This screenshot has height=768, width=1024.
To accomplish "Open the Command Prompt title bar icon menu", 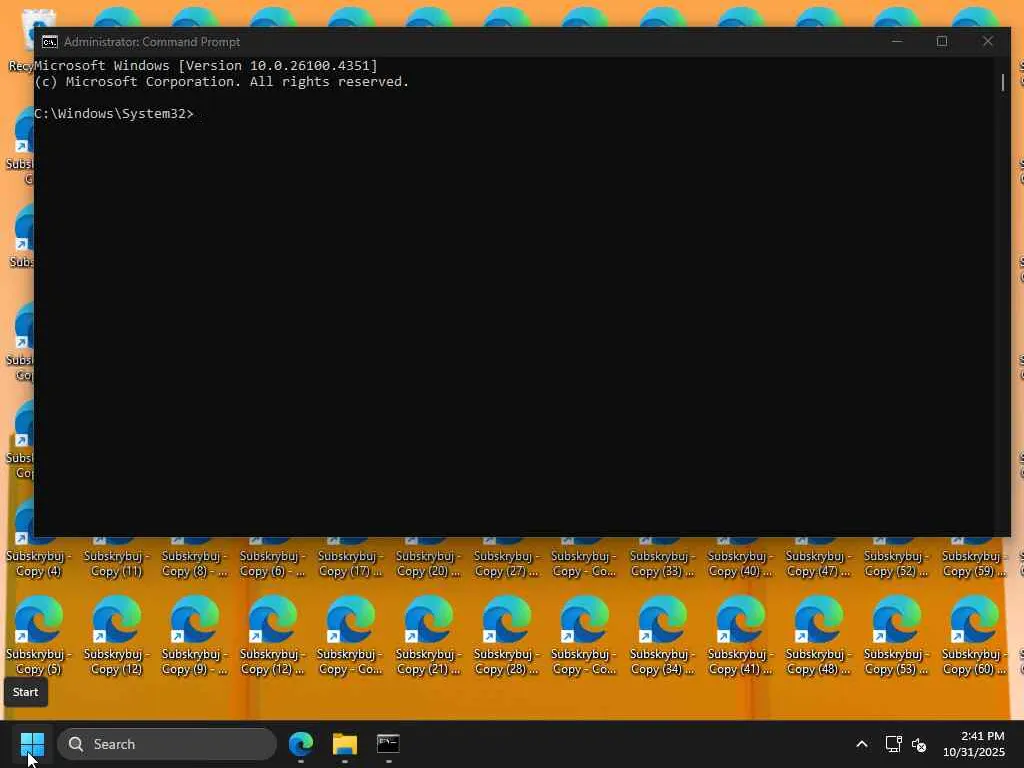I will pyautogui.click(x=50, y=42).
